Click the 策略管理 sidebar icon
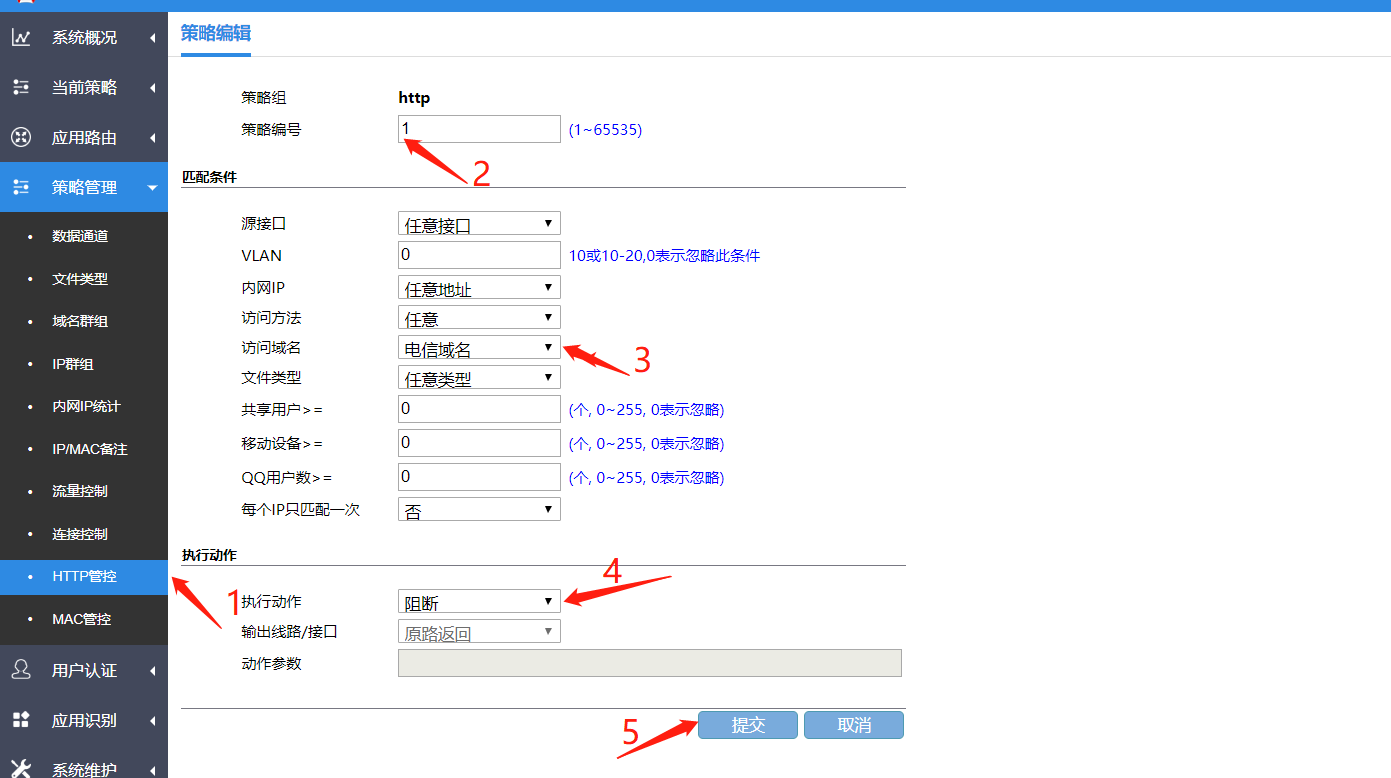This screenshot has width=1391, height=778. click(x=21, y=187)
